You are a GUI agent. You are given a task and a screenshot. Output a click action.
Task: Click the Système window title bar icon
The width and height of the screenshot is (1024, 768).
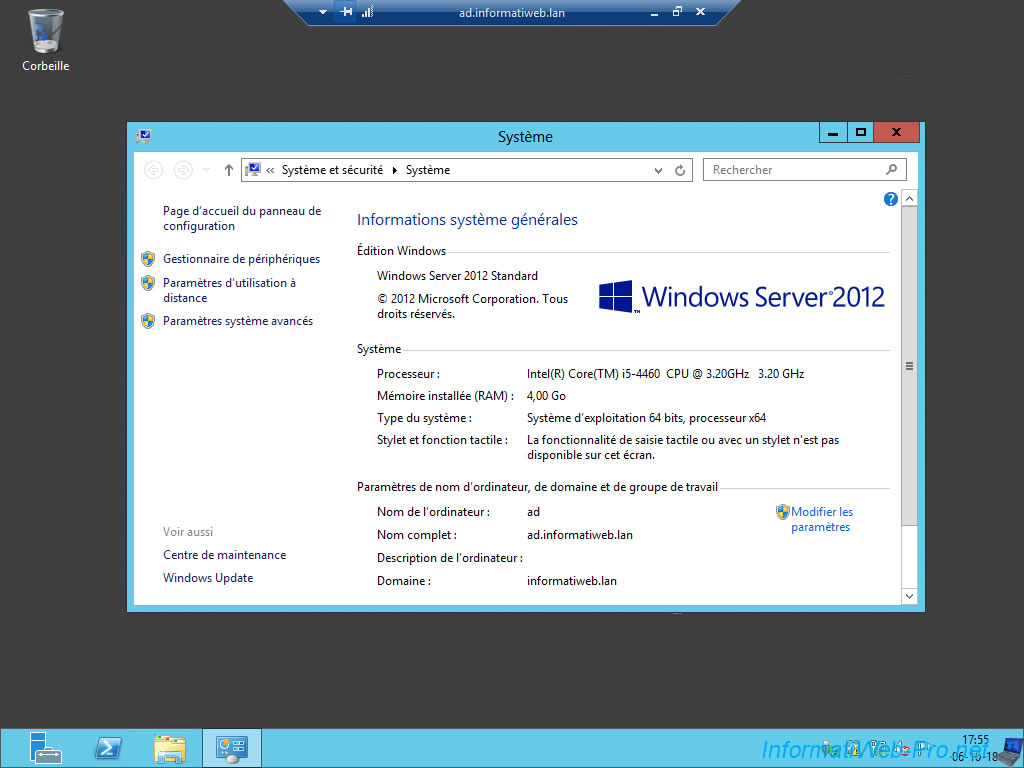tap(144, 136)
